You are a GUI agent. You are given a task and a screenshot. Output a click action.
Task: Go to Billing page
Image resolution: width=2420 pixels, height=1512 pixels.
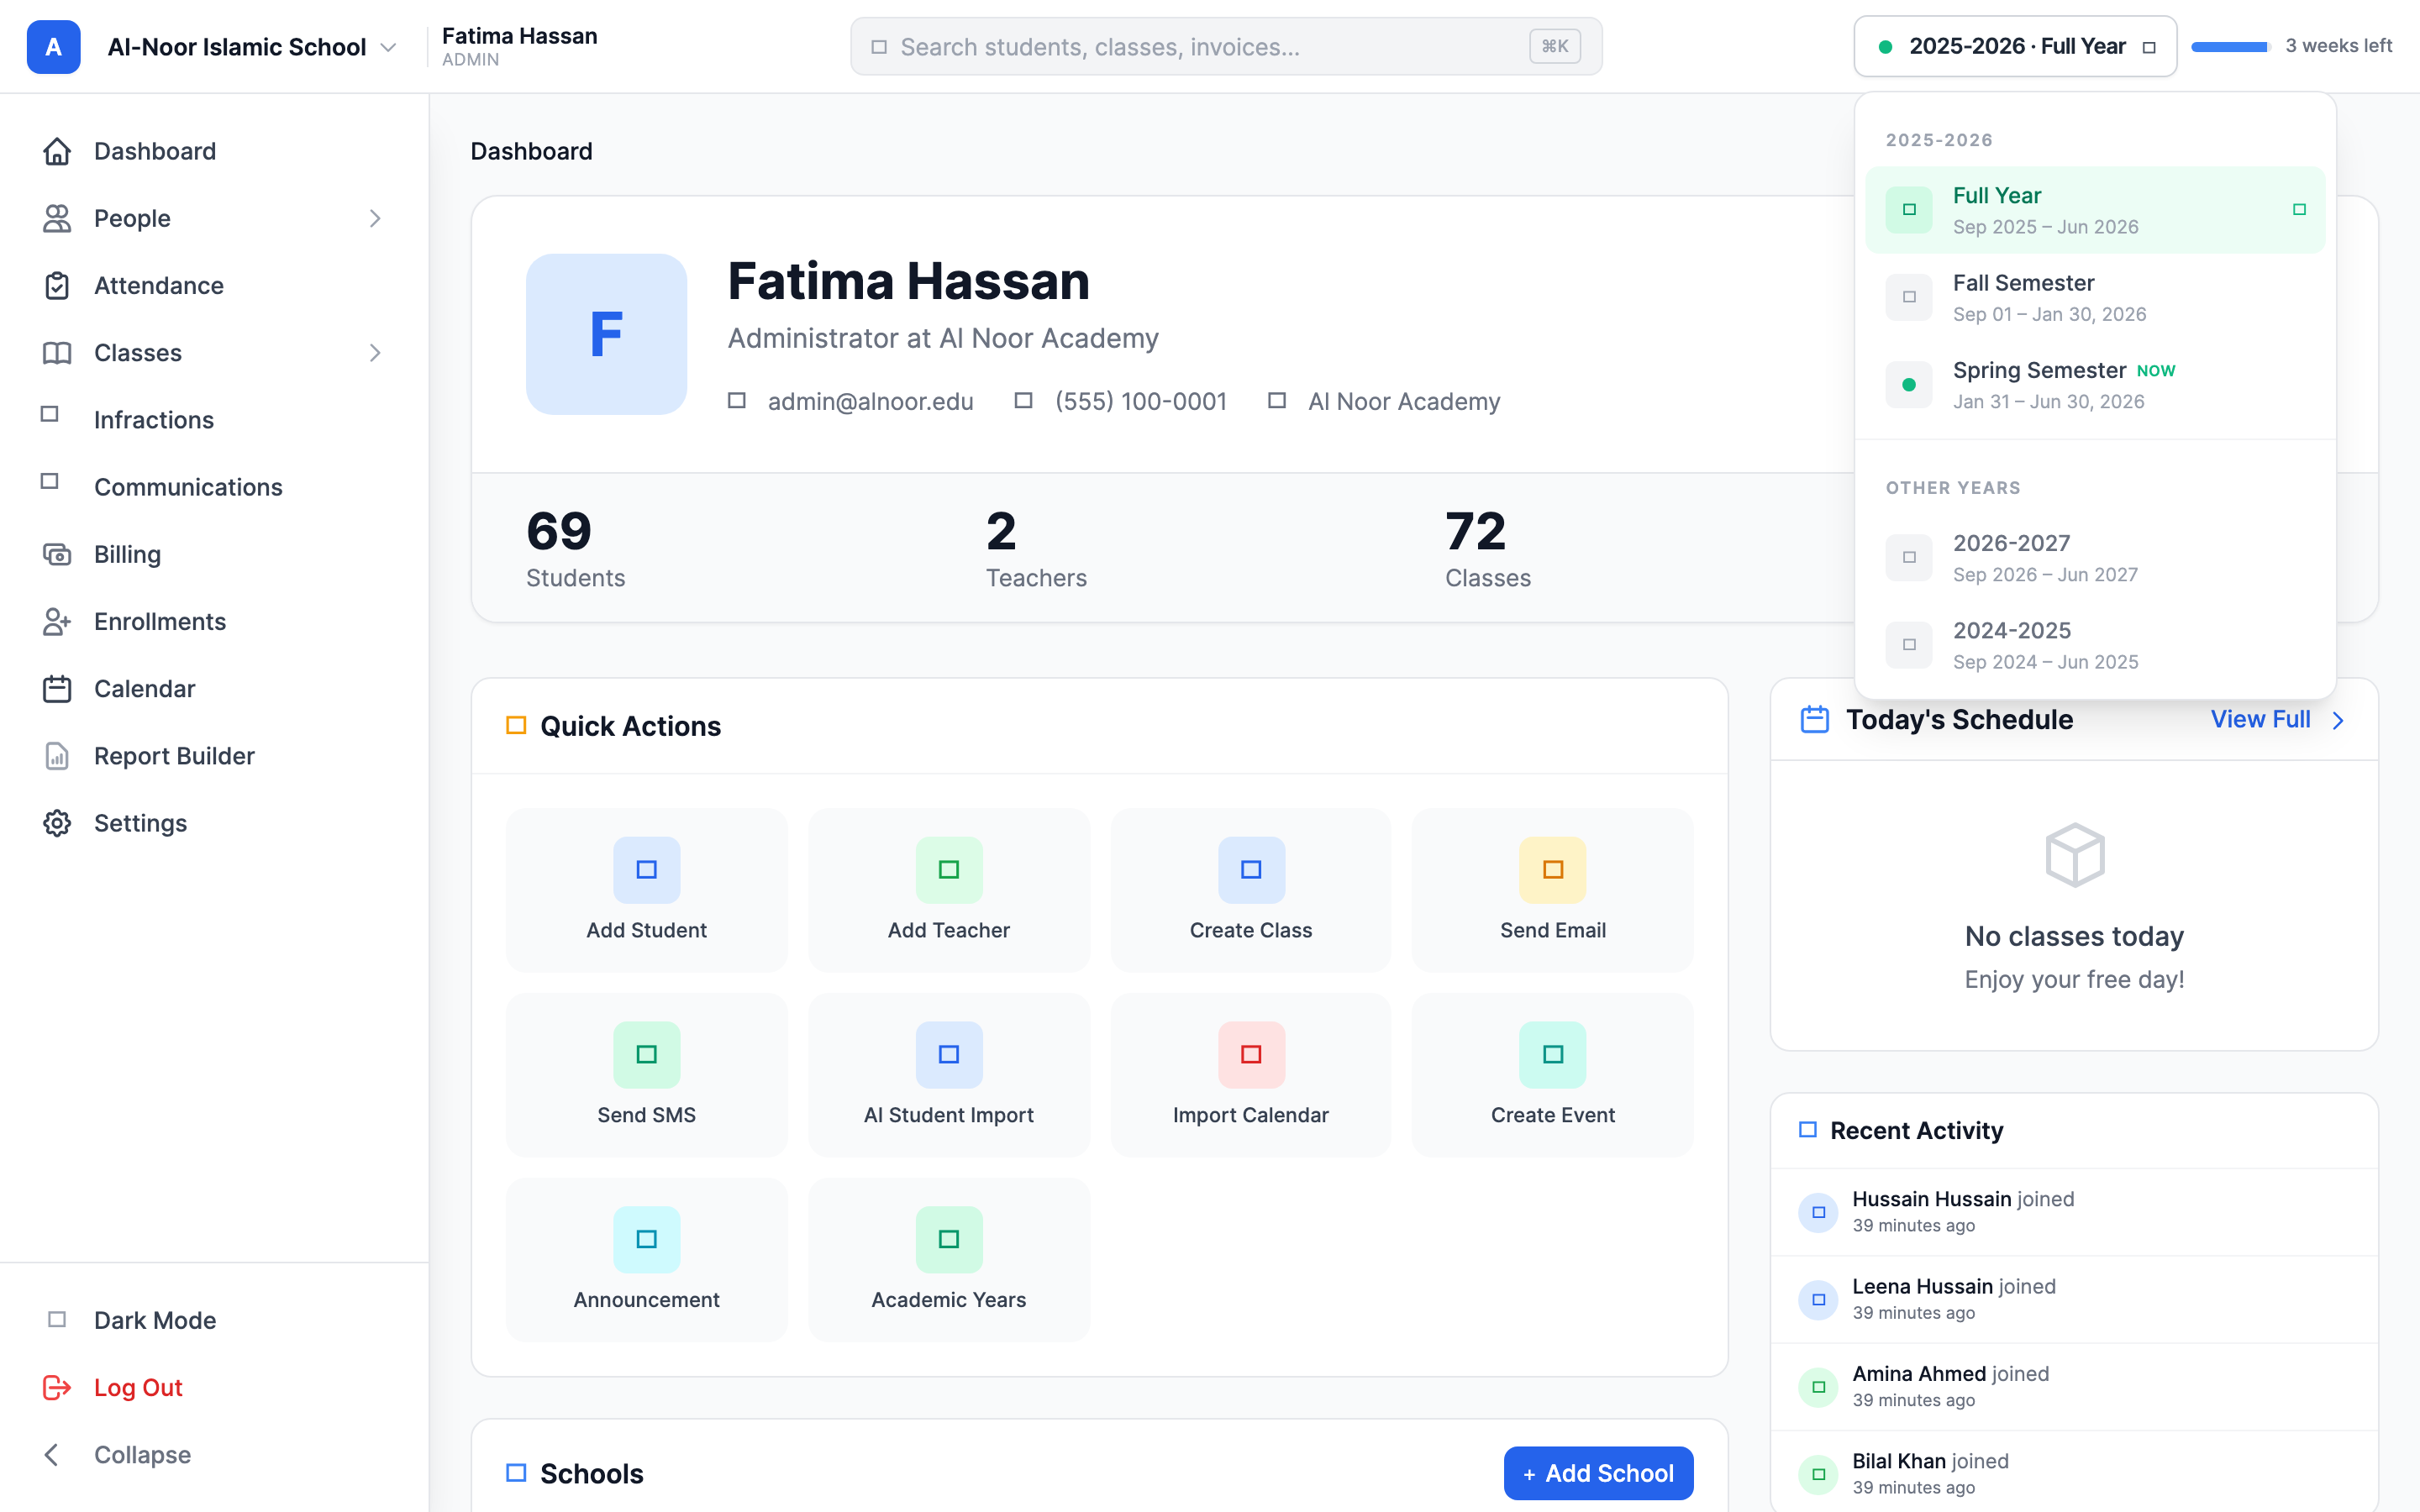click(x=214, y=554)
